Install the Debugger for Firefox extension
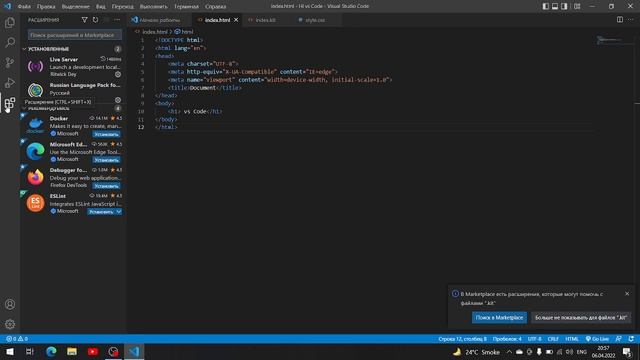This screenshot has width=640, height=360. pyautogui.click(x=106, y=186)
